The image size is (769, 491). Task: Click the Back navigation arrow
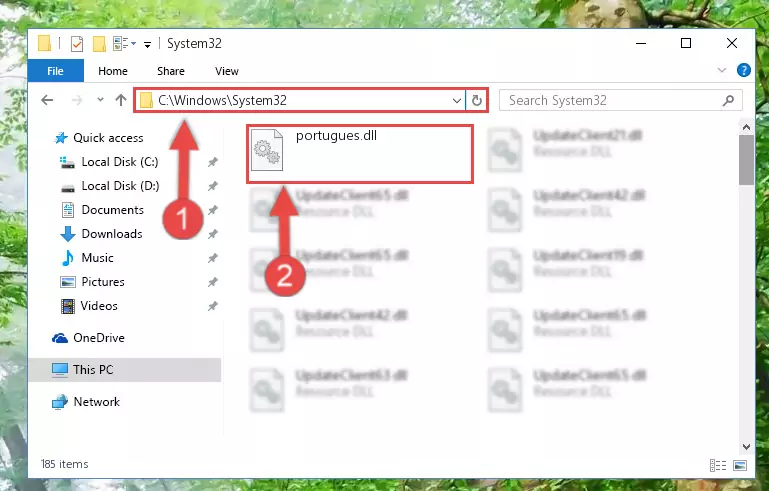pyautogui.click(x=47, y=101)
